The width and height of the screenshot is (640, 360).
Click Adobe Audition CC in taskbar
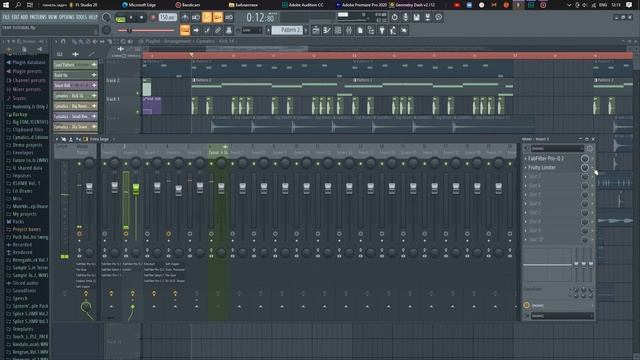click(x=302, y=5)
